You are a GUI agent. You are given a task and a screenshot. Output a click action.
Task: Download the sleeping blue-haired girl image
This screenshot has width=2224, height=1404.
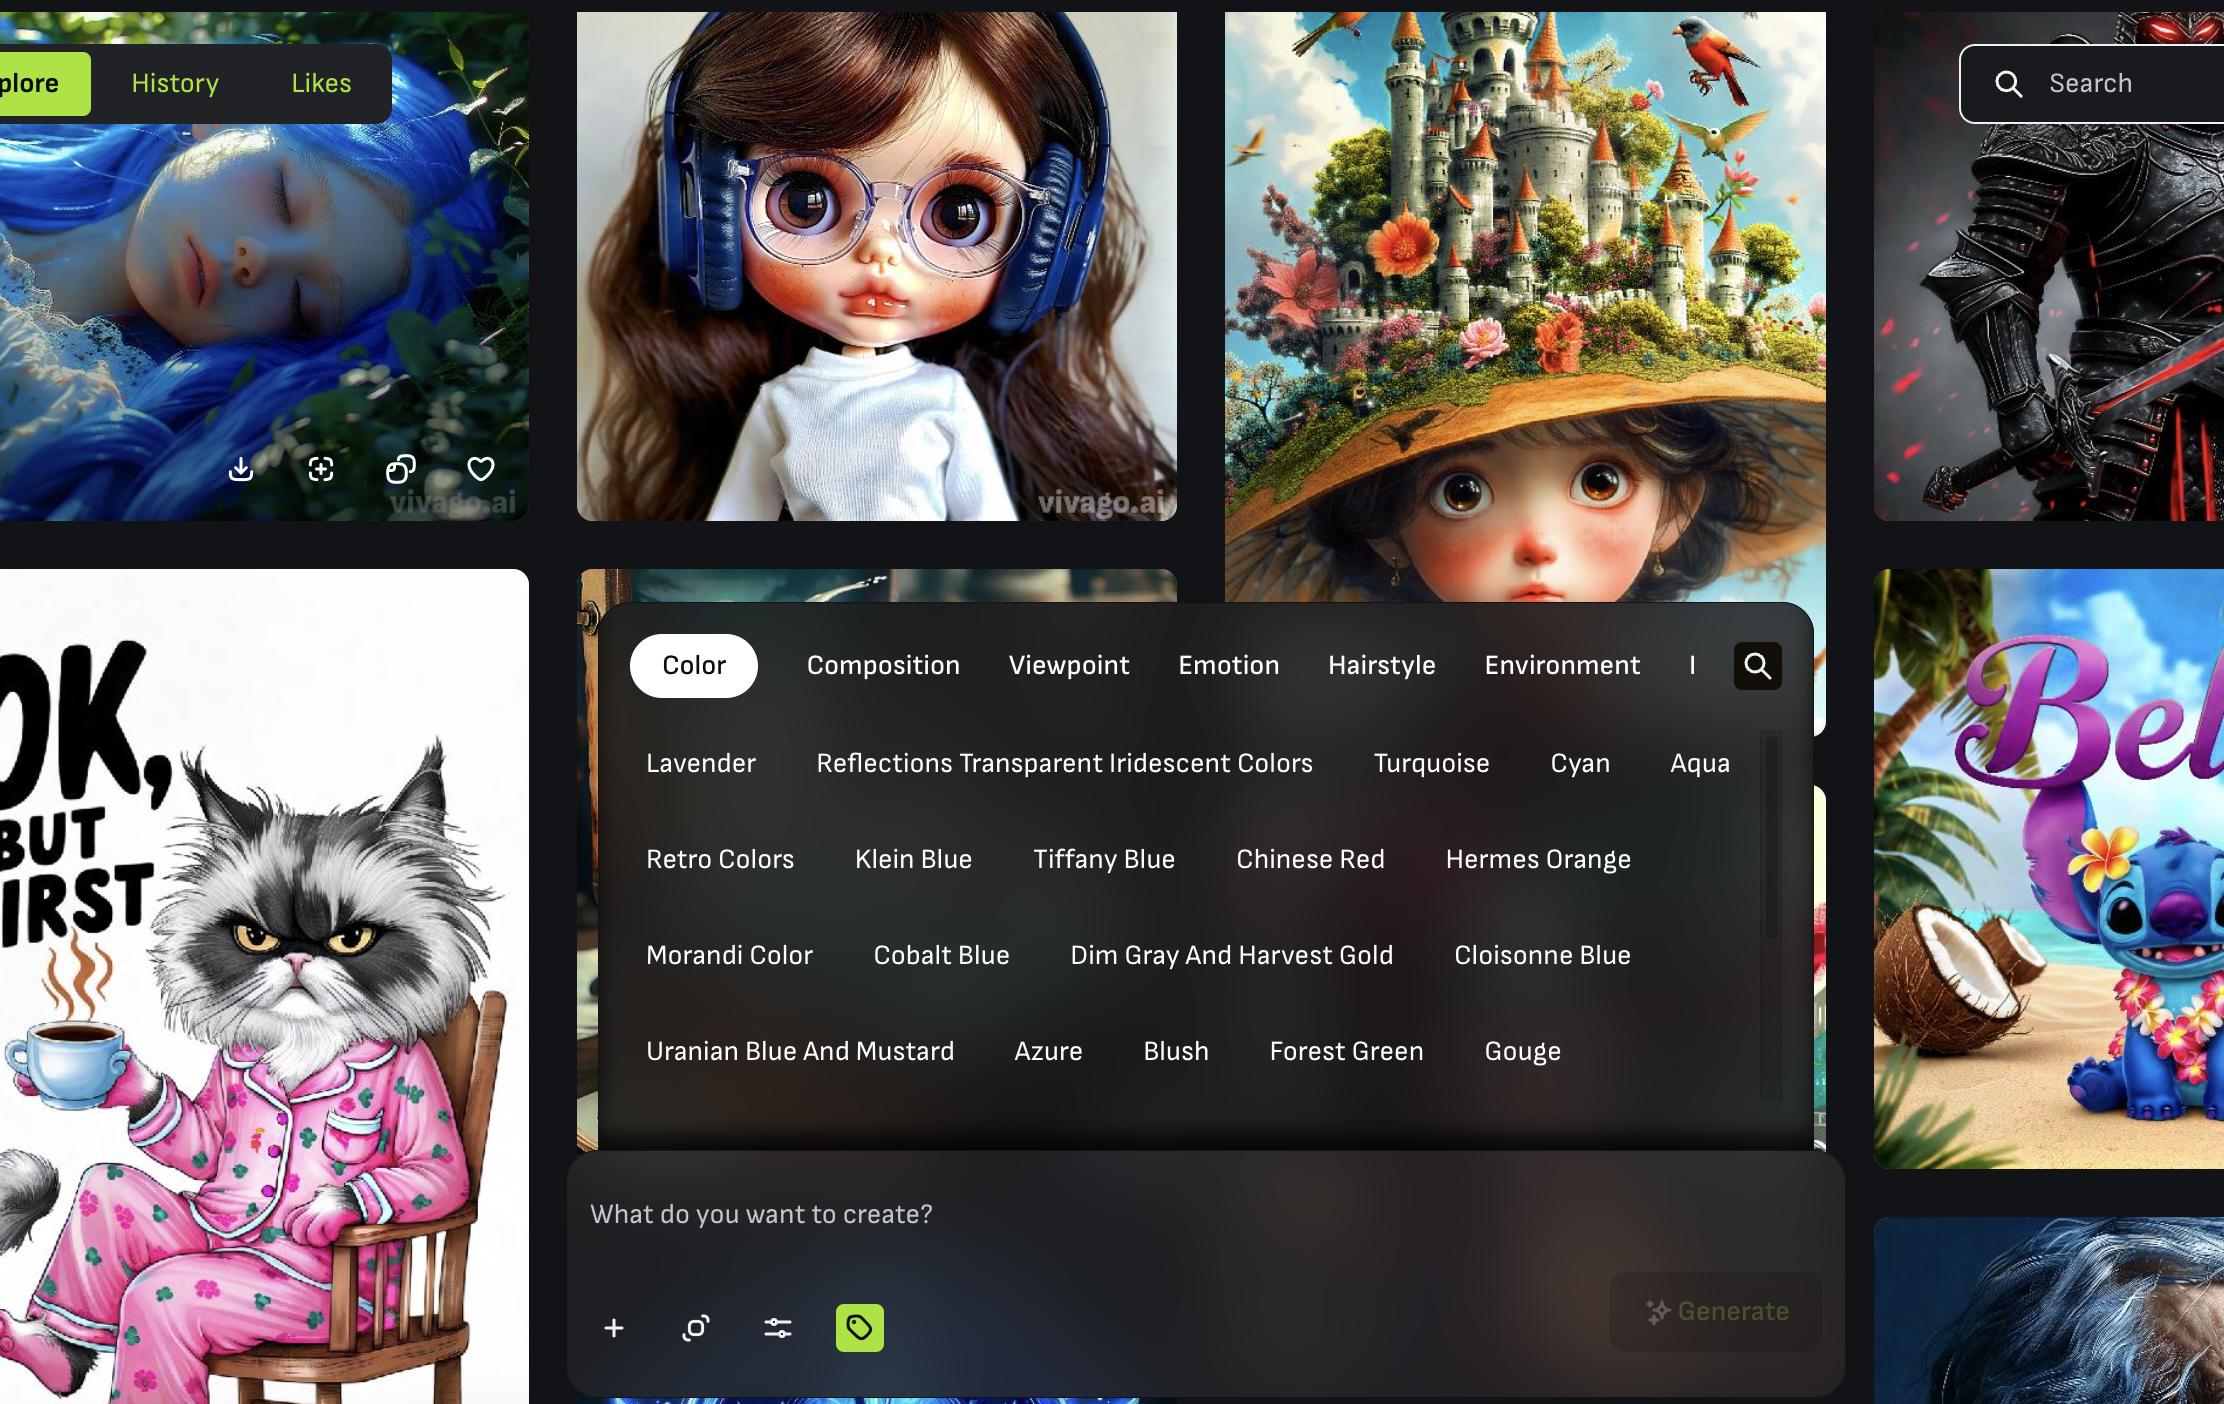pos(241,469)
